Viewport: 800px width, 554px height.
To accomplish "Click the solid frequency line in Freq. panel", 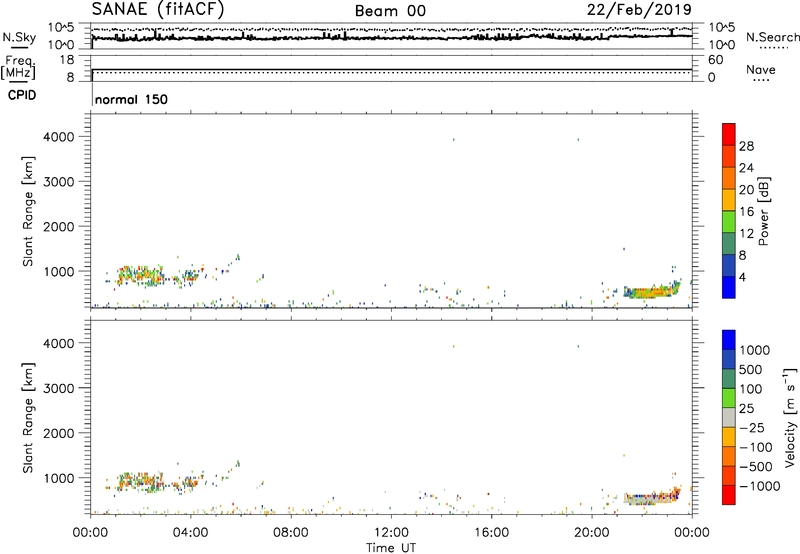I will [x=392, y=69].
